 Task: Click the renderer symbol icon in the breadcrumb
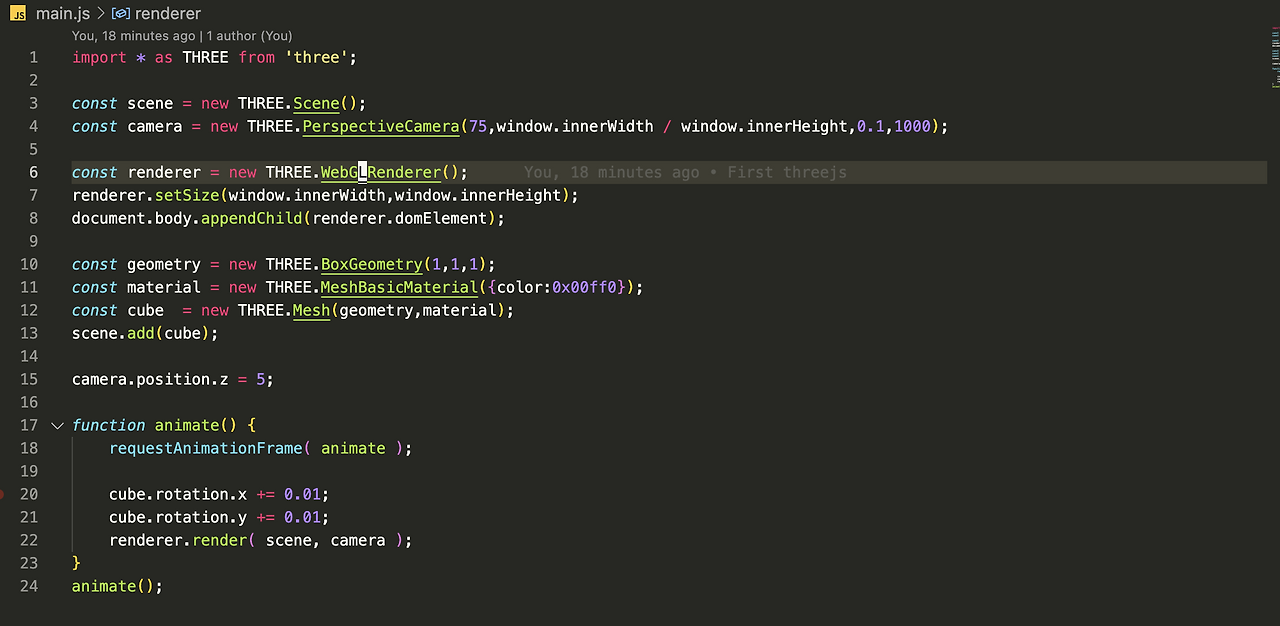pyautogui.click(x=120, y=13)
